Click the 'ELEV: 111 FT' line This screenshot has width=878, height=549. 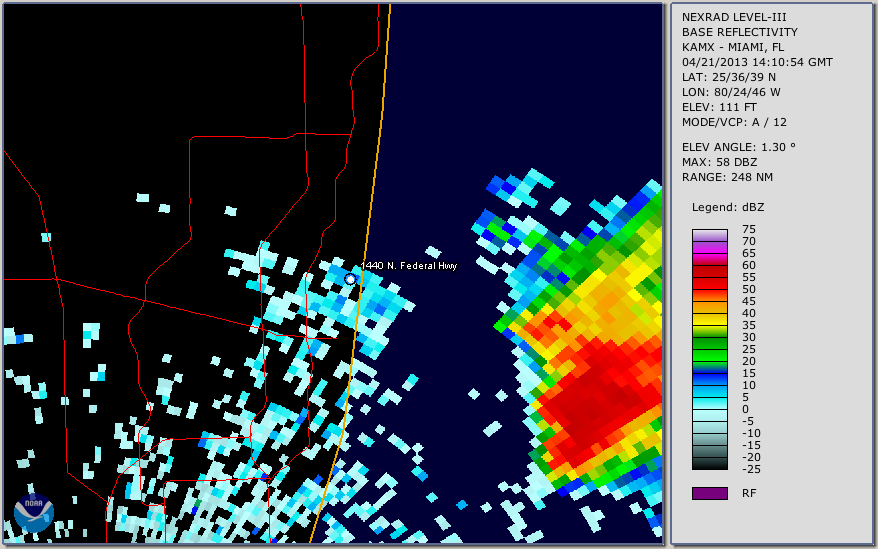(x=719, y=108)
